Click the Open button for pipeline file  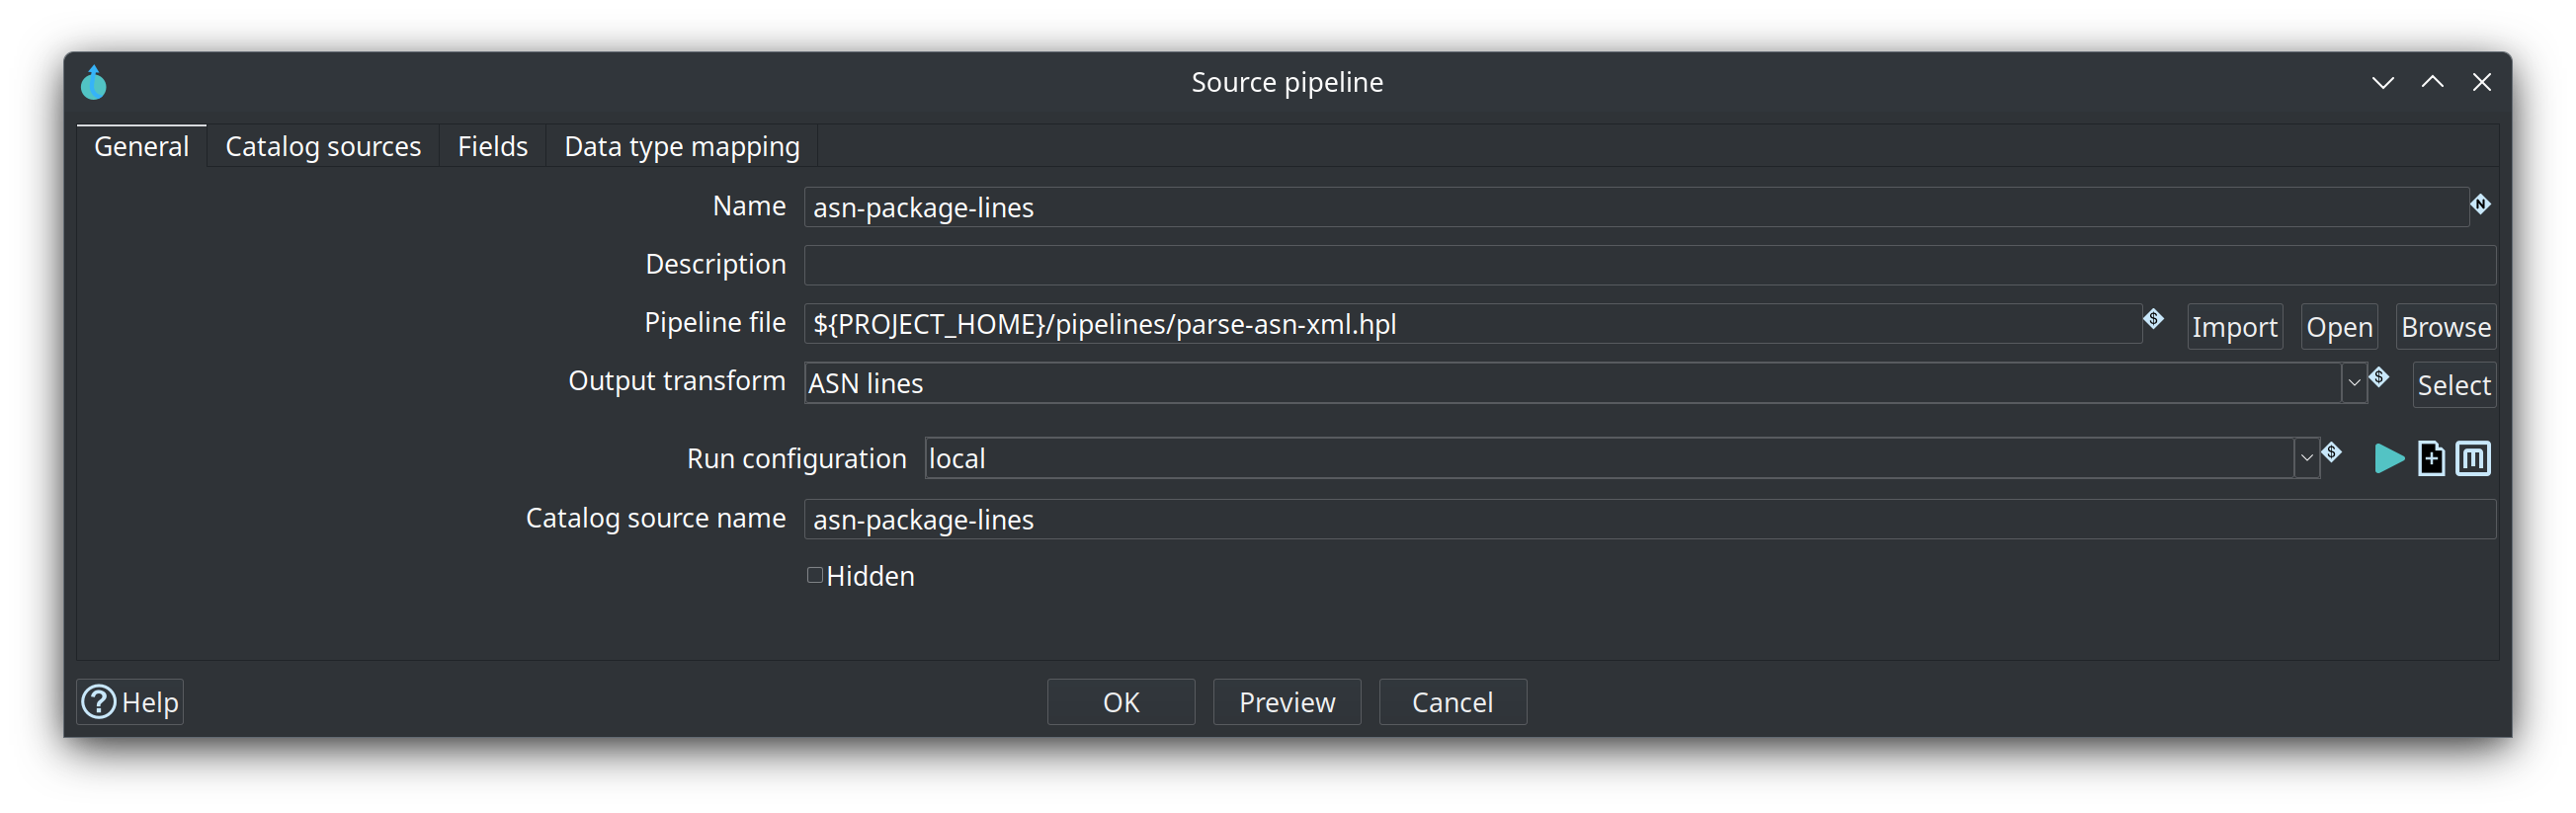pyautogui.click(x=2339, y=327)
